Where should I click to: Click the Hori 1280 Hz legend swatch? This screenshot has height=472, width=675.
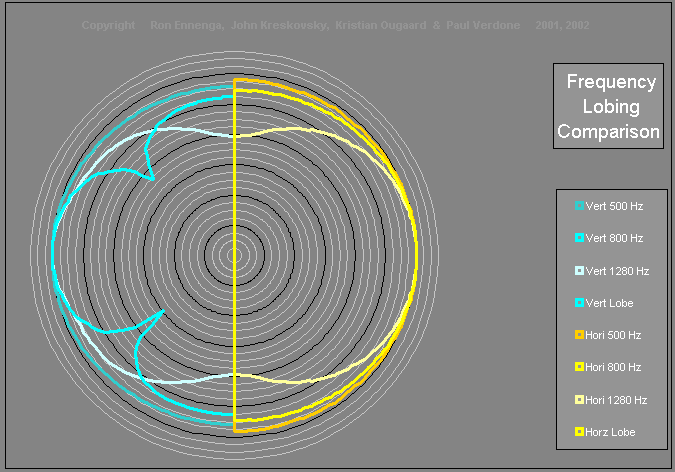[x=579, y=400]
